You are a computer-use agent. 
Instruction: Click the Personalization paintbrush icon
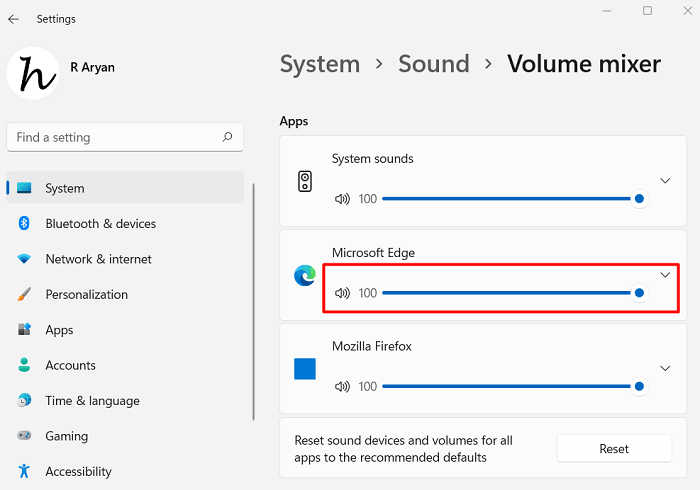(x=24, y=294)
